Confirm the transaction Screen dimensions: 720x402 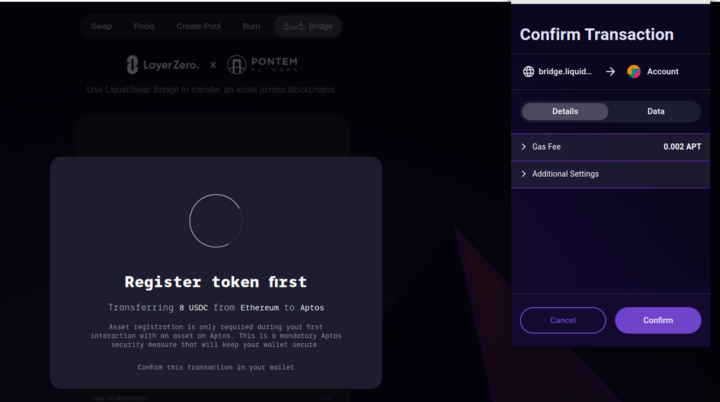click(x=658, y=320)
